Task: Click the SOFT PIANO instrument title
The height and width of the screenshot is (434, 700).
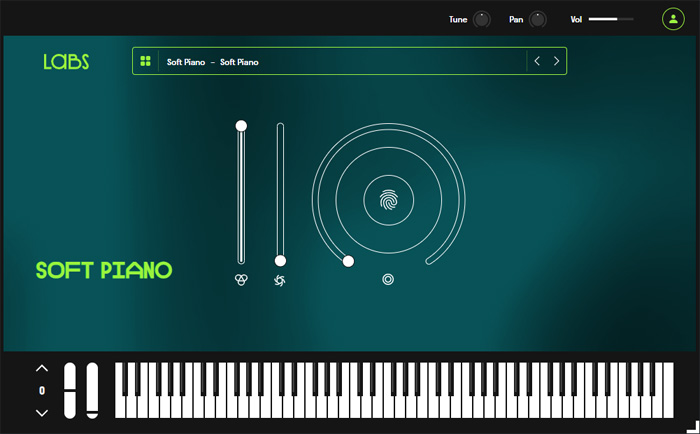Action: pyautogui.click(x=104, y=270)
